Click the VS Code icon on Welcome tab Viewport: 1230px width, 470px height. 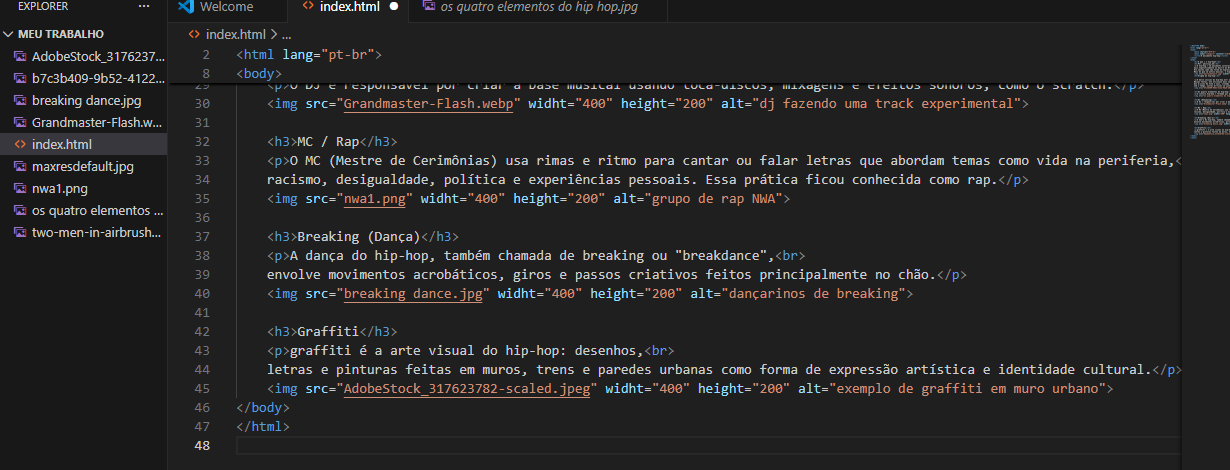click(x=185, y=7)
